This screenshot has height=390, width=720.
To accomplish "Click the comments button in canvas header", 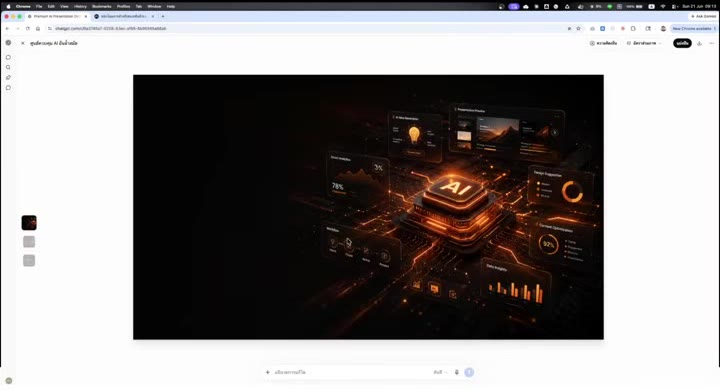I will pos(603,43).
